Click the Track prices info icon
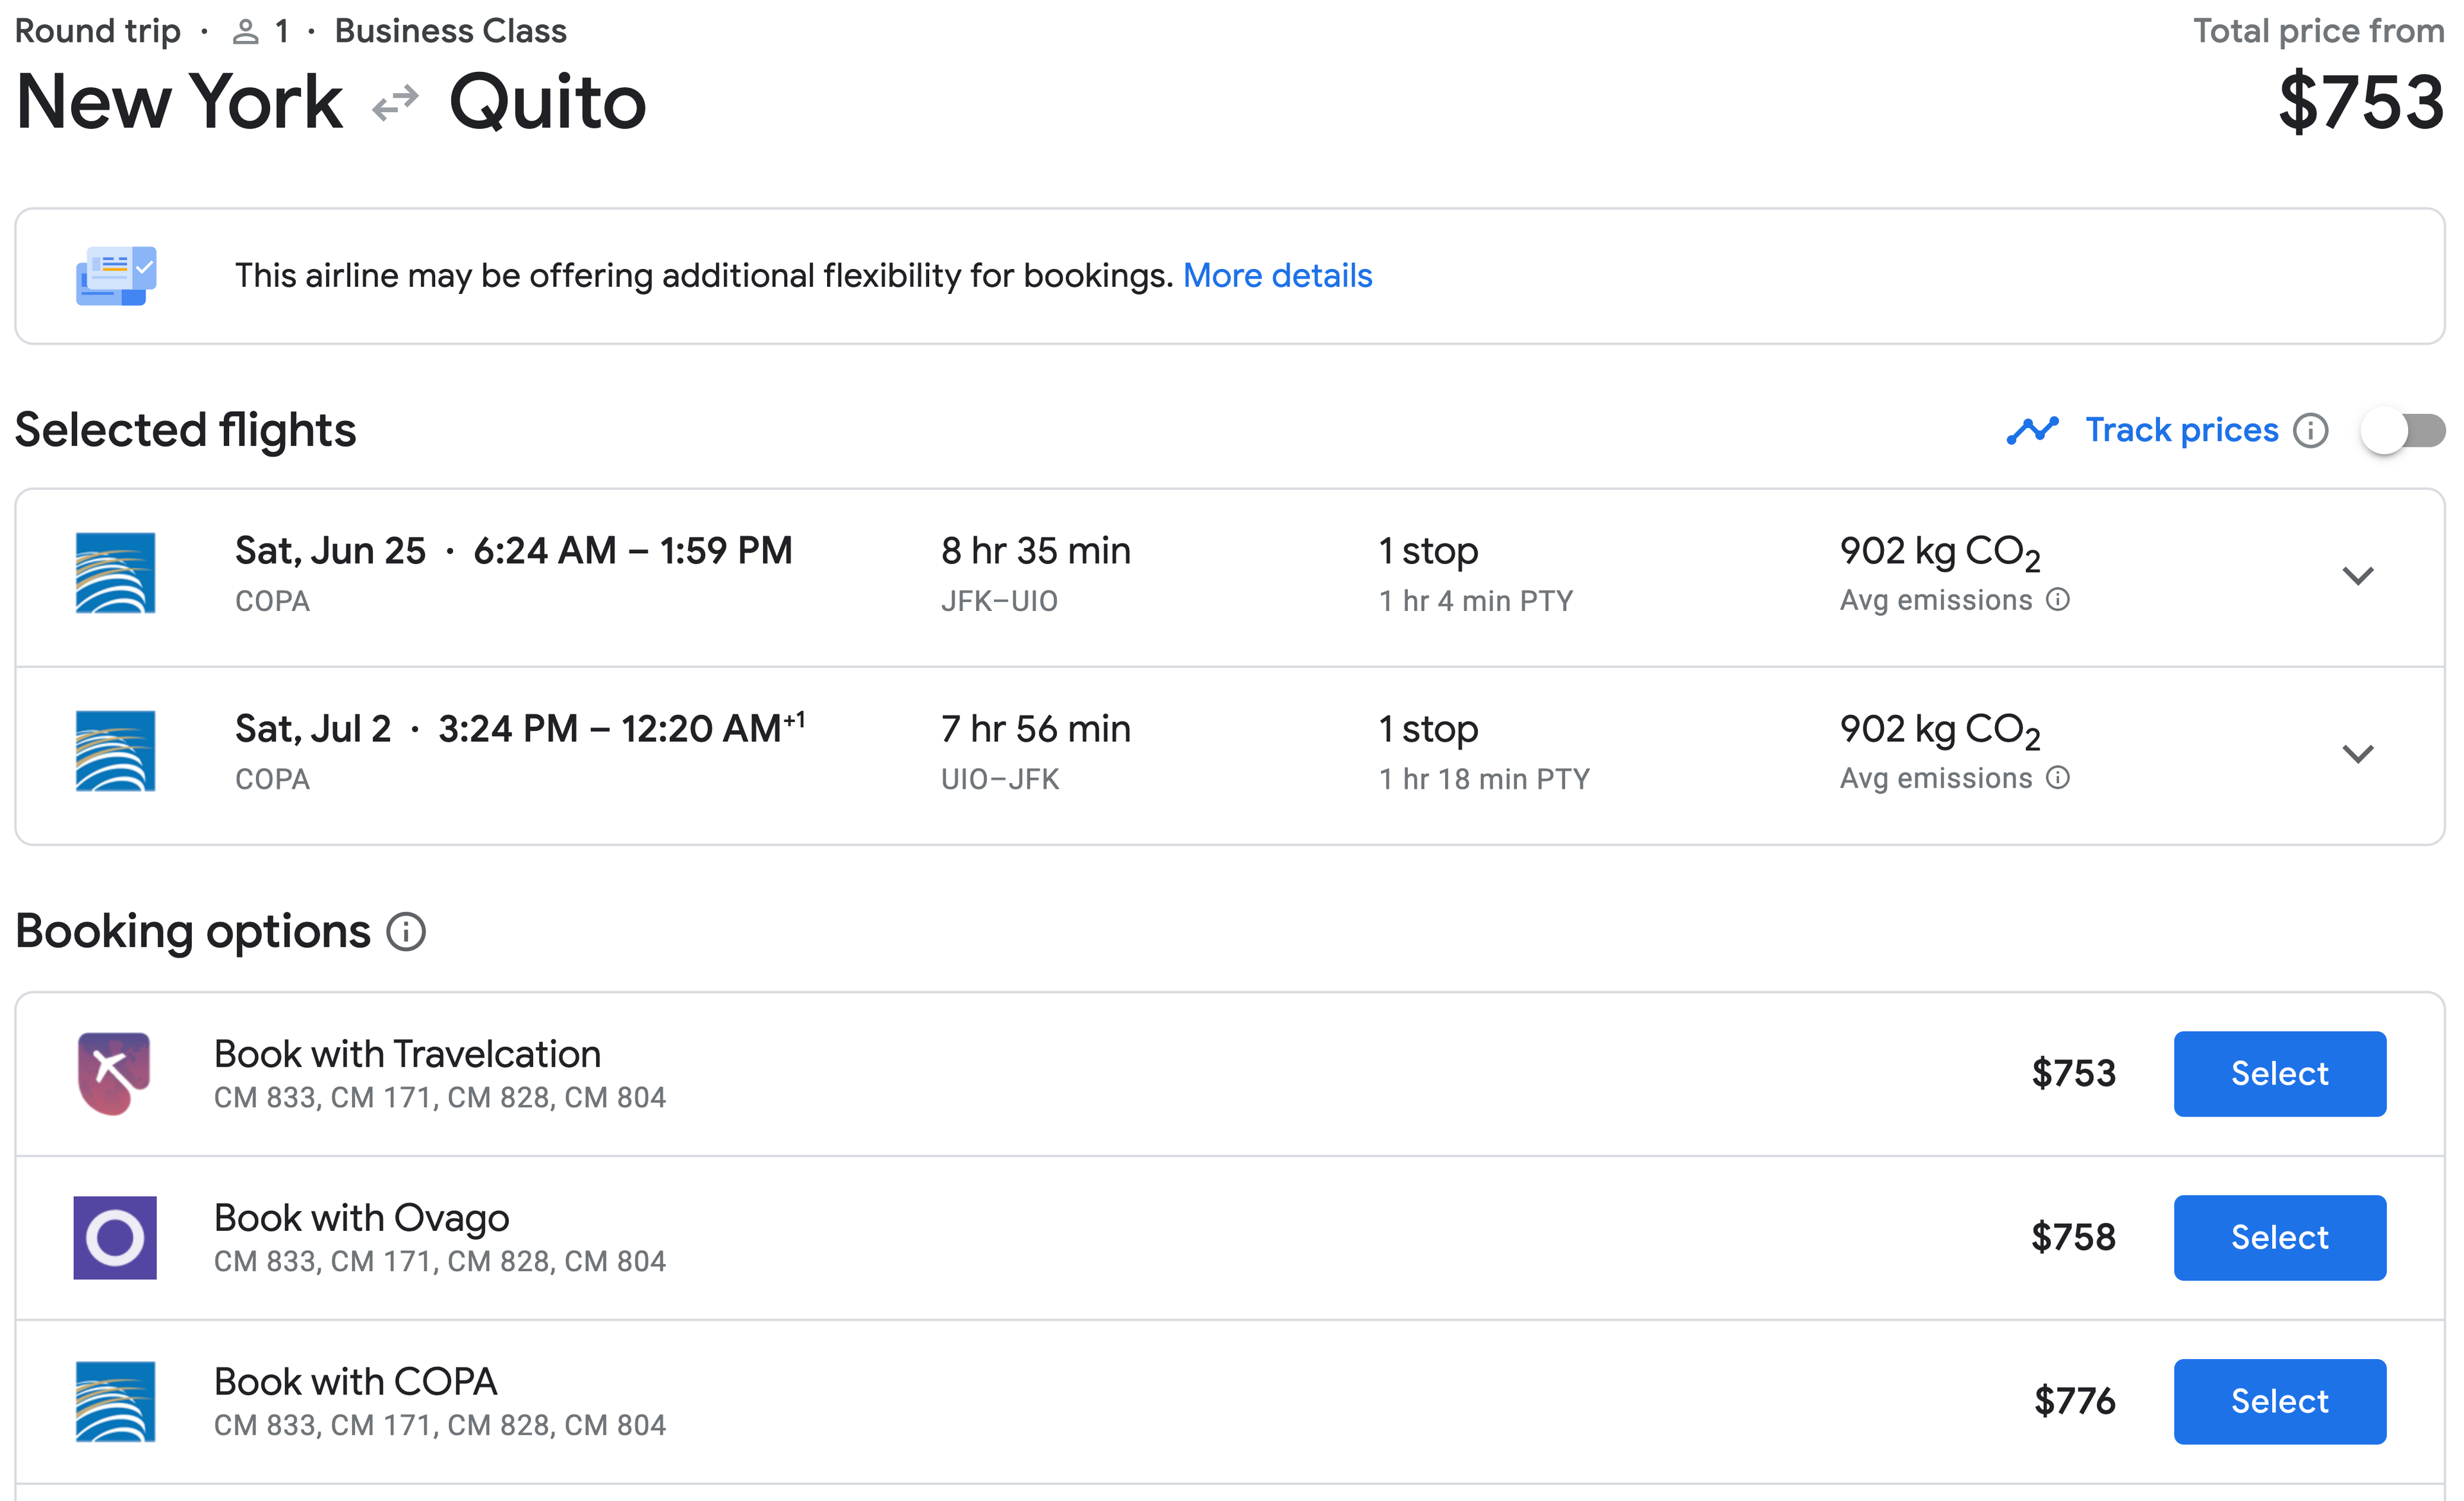 click(2310, 431)
